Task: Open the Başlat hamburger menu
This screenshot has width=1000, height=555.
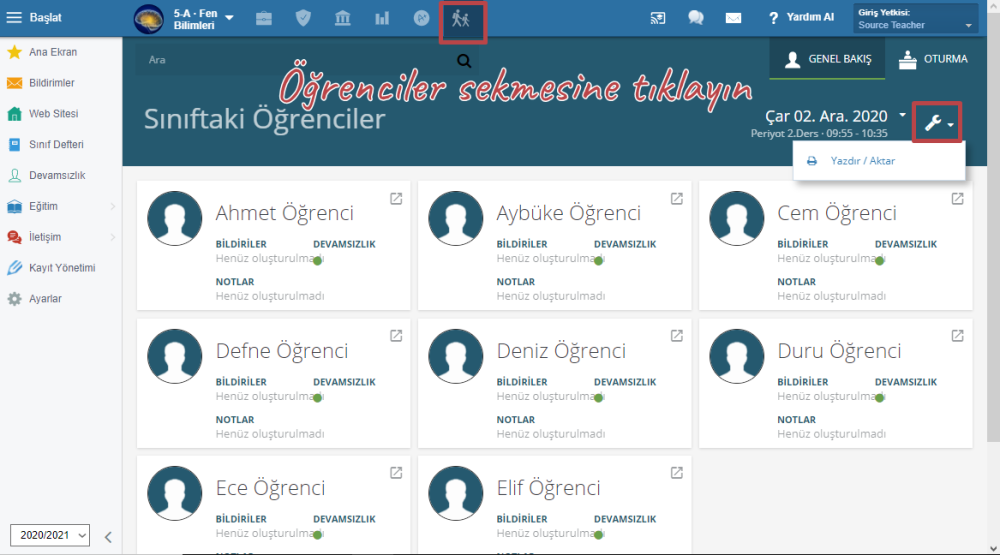Action: tap(14, 17)
